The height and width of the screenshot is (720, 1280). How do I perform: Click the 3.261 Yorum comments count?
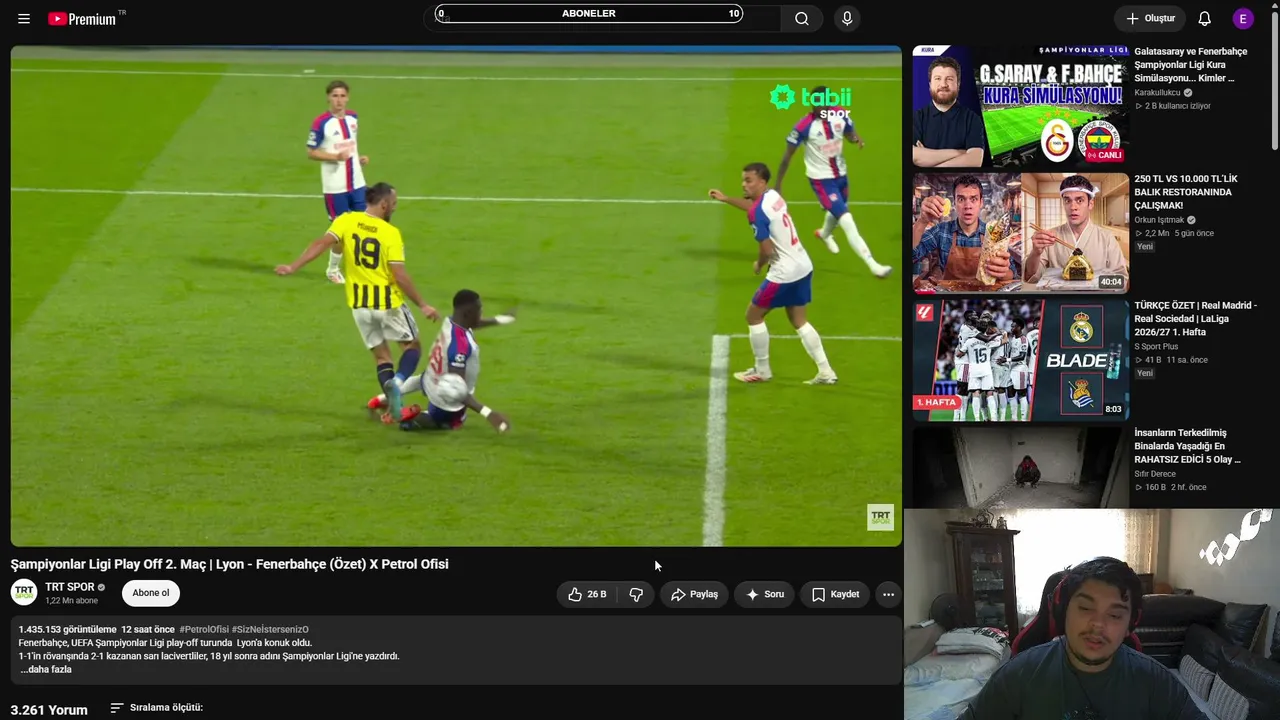49,710
